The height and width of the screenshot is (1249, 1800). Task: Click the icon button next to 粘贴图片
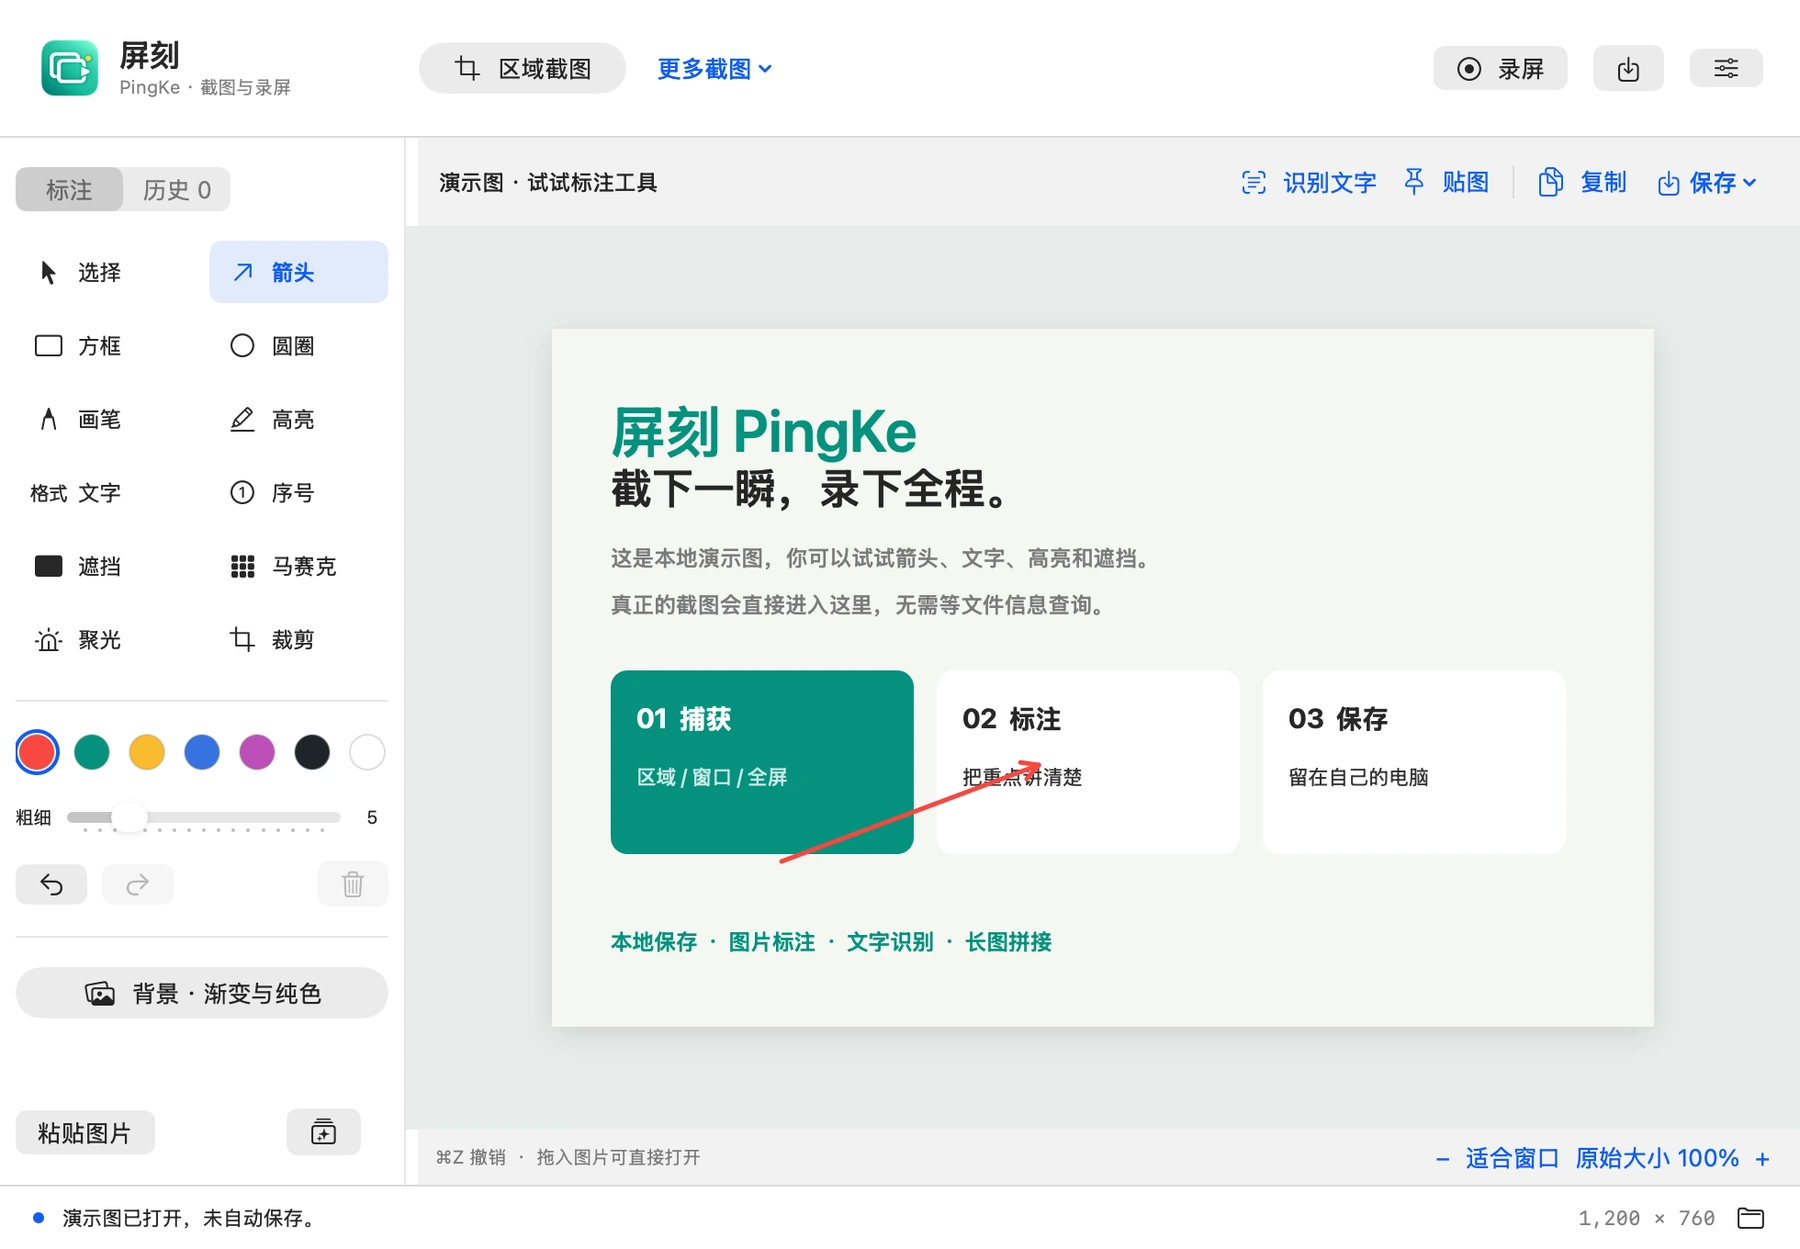323,1132
